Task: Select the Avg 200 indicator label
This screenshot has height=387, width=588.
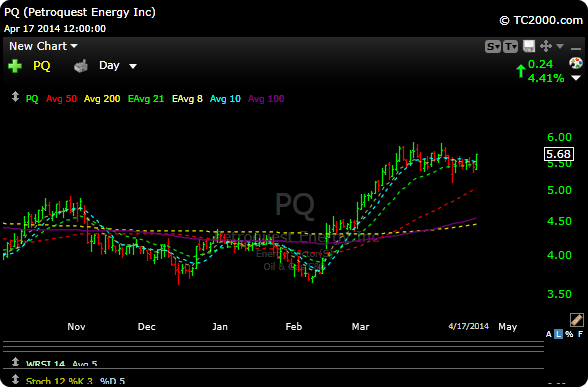Action: [102, 99]
